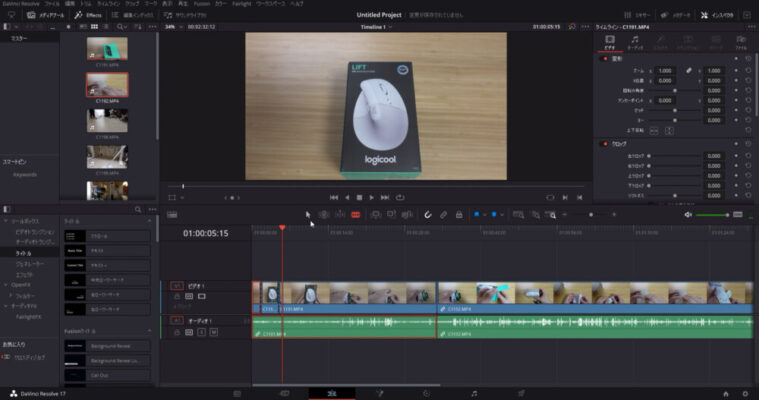This screenshot has width=759, height=400.
Task: Toggle the Transform section enable dot
Action: tap(605, 59)
